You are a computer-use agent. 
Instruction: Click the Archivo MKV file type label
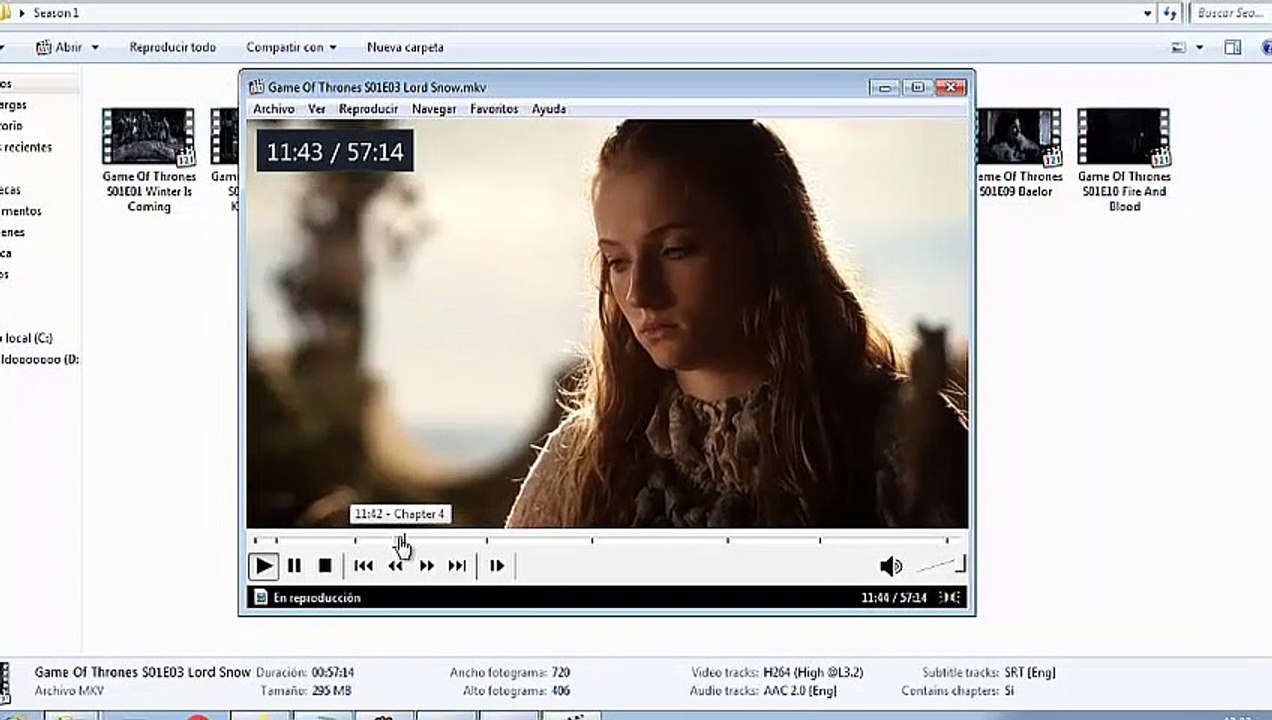(x=69, y=691)
